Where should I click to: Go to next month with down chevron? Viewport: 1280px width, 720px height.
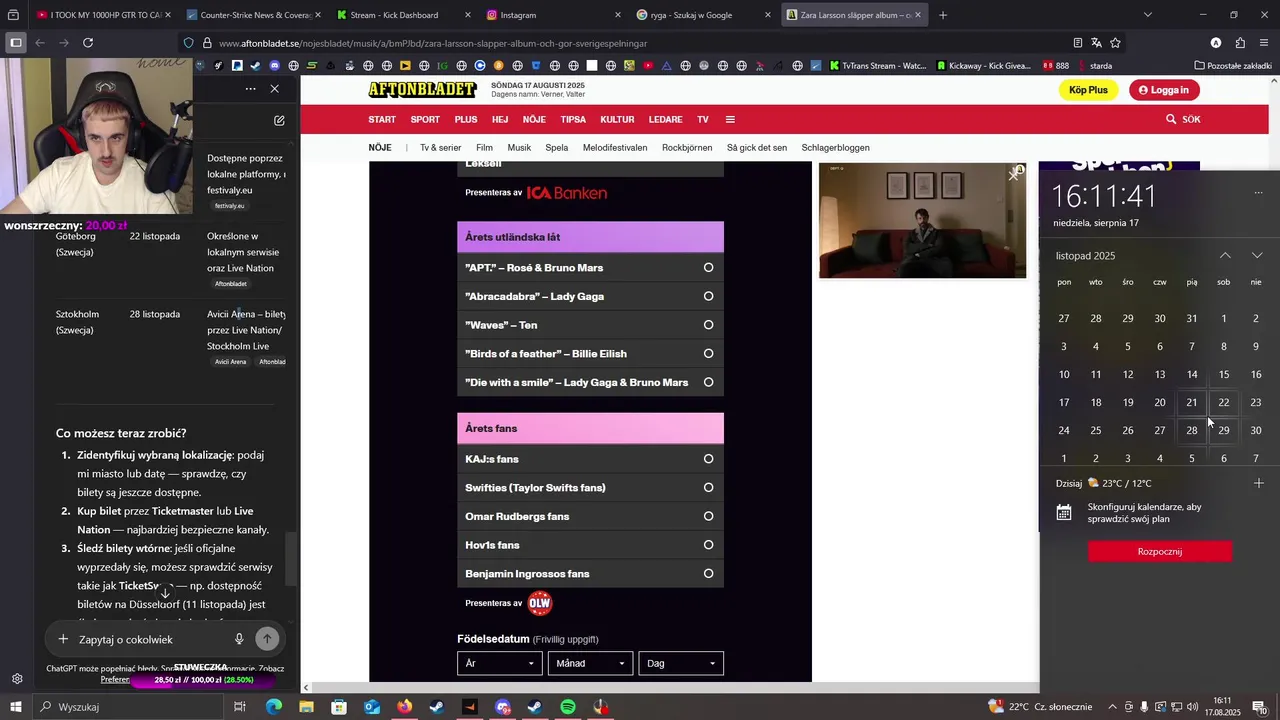1257,256
